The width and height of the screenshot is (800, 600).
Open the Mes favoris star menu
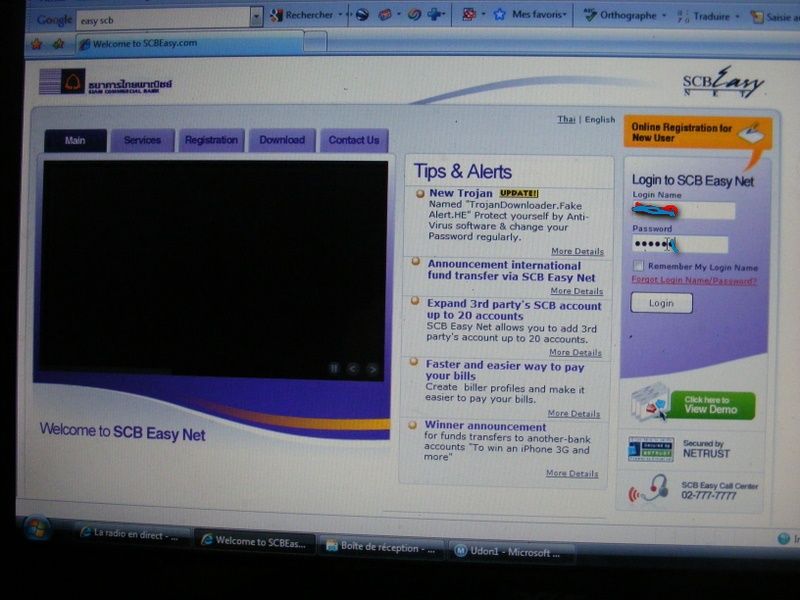(x=530, y=15)
